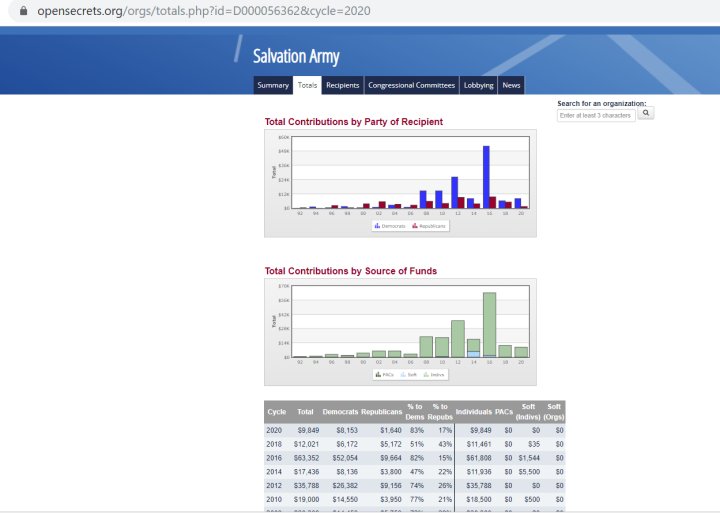Open the News tab
The image size is (720, 514).
coord(511,85)
